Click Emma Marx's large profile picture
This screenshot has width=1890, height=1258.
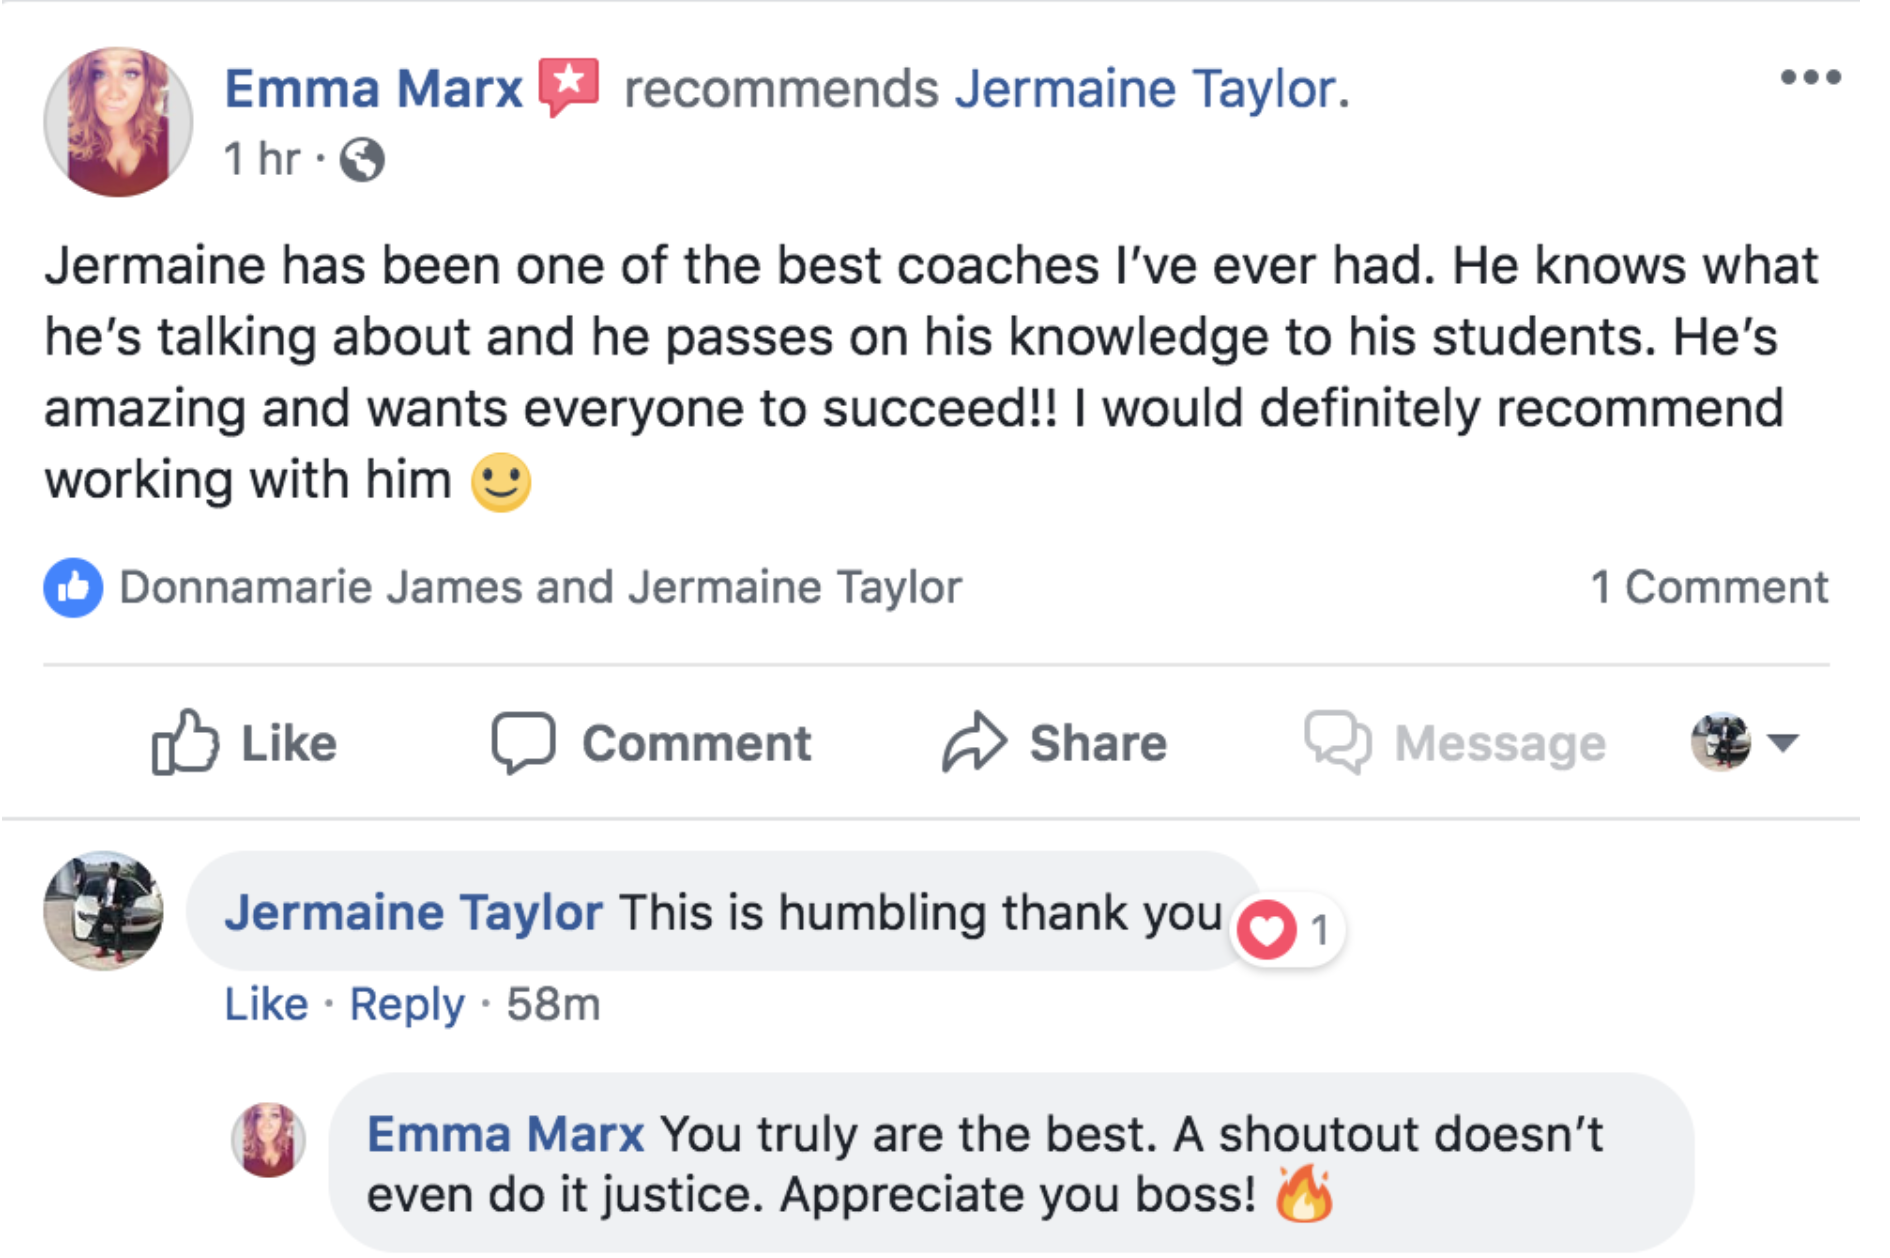[118, 122]
